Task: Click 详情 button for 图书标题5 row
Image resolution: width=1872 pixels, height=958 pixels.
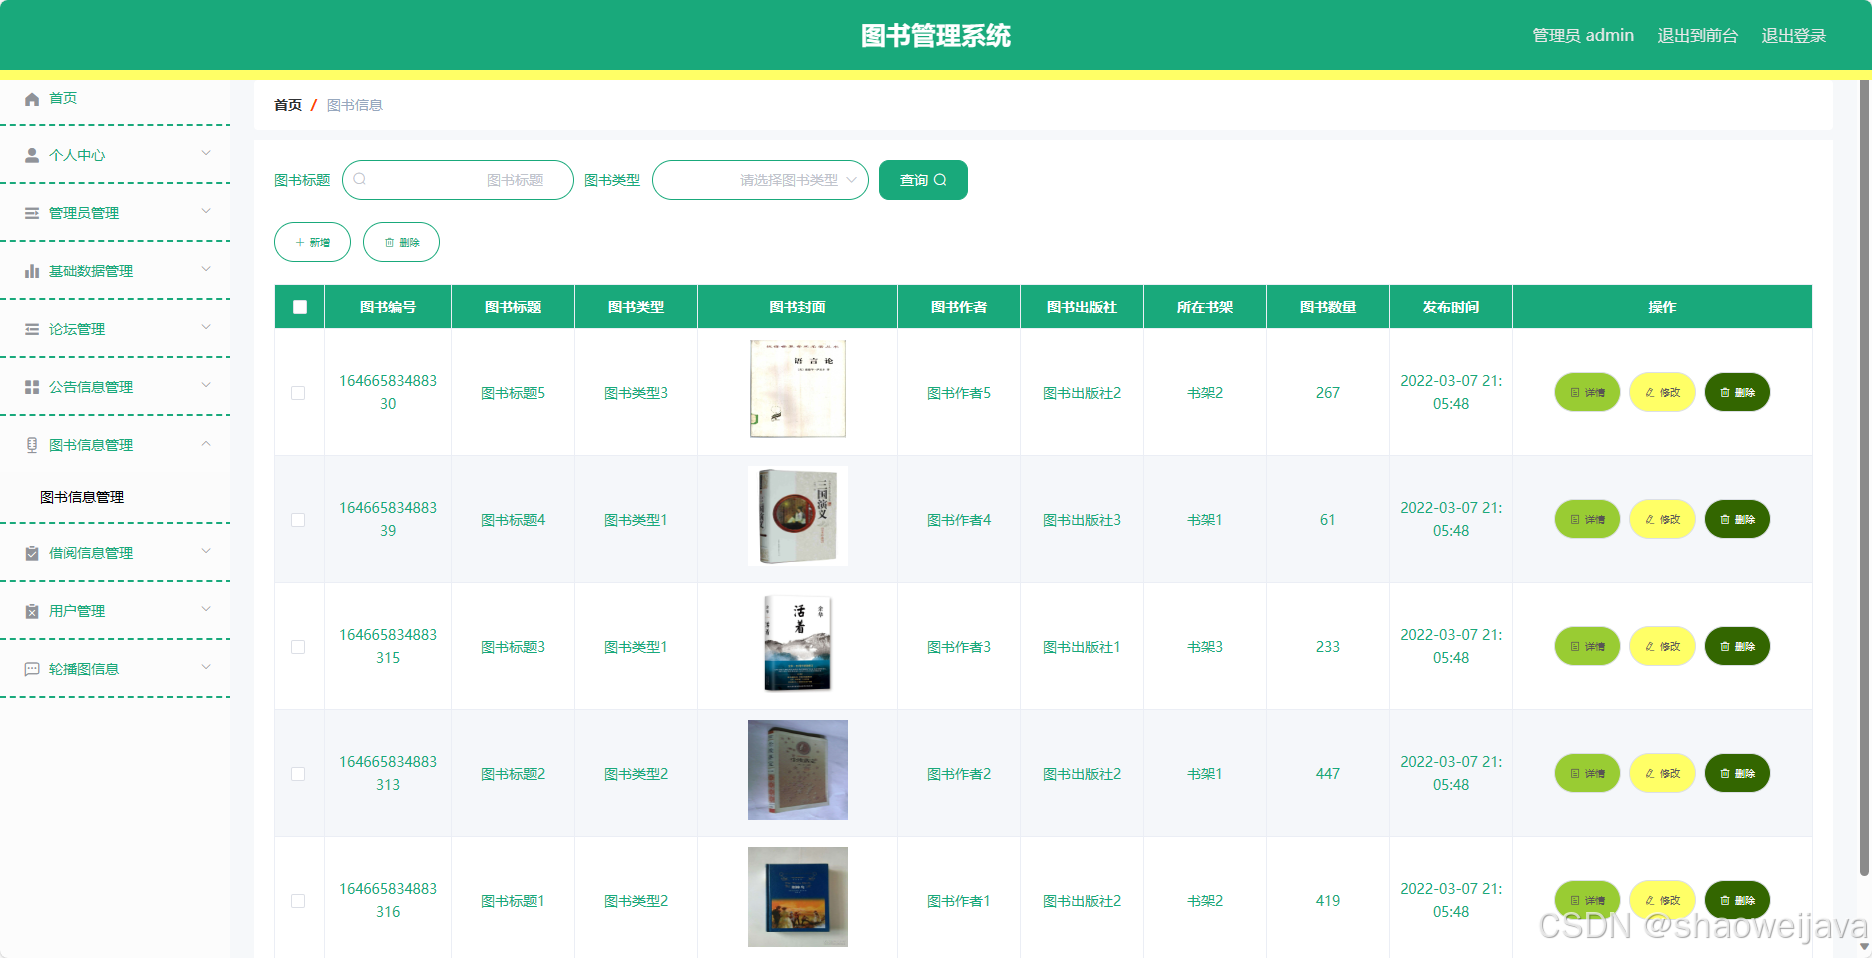Action: pos(1587,392)
